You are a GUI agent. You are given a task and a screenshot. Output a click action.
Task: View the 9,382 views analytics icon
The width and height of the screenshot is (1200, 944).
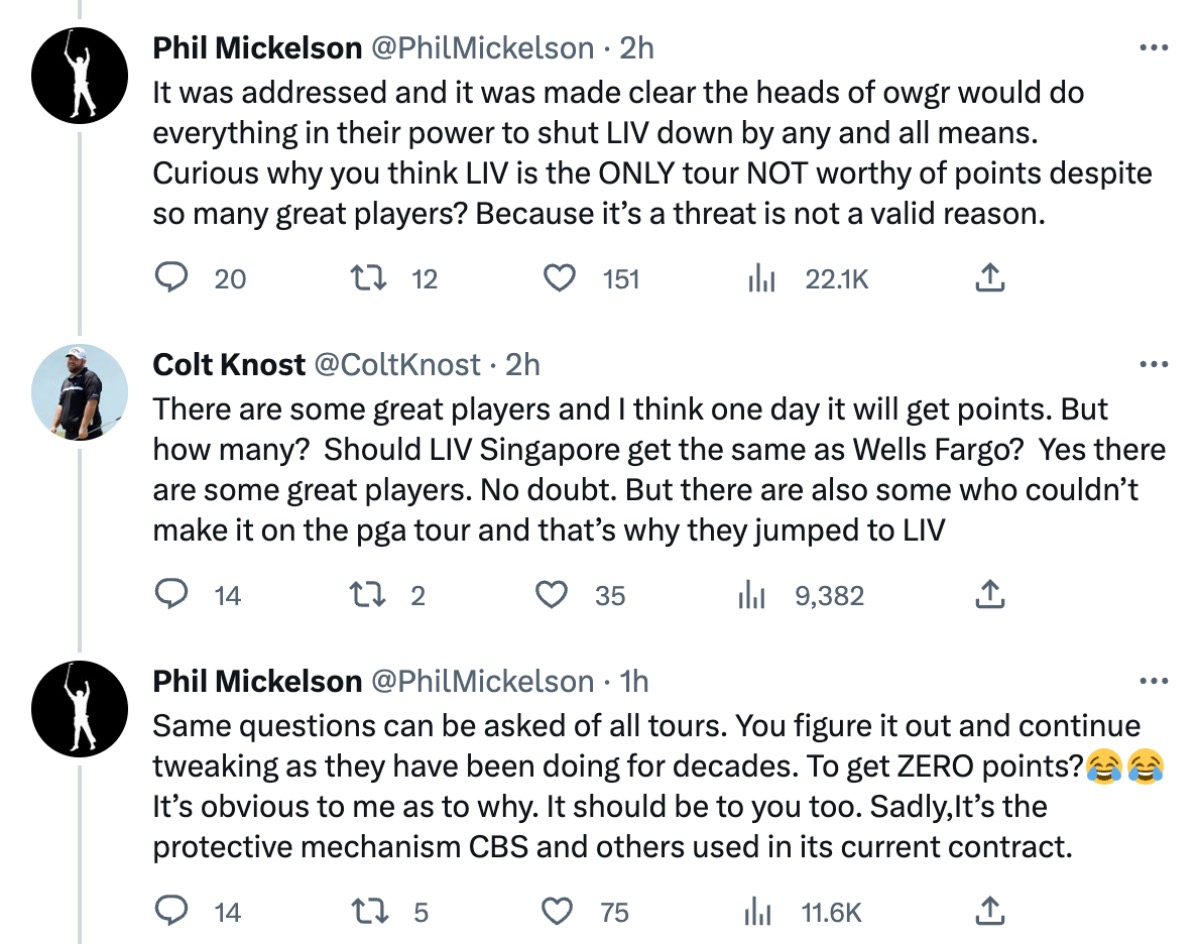click(751, 595)
